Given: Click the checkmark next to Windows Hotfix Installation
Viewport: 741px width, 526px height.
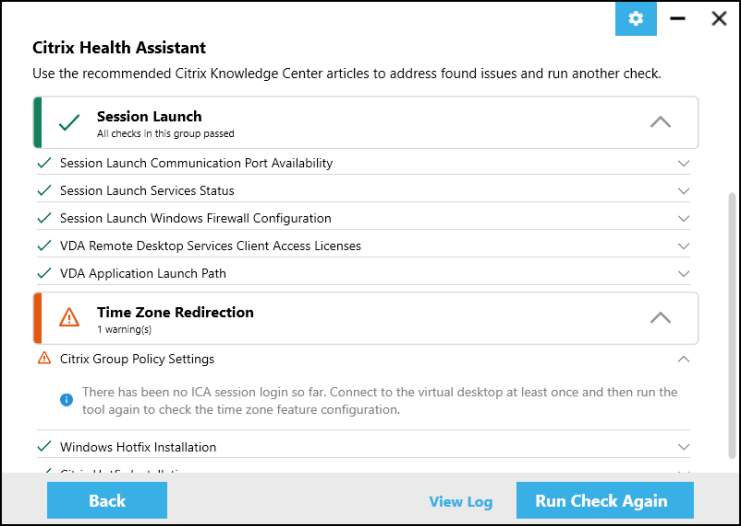Looking at the screenshot, I should coord(44,447).
